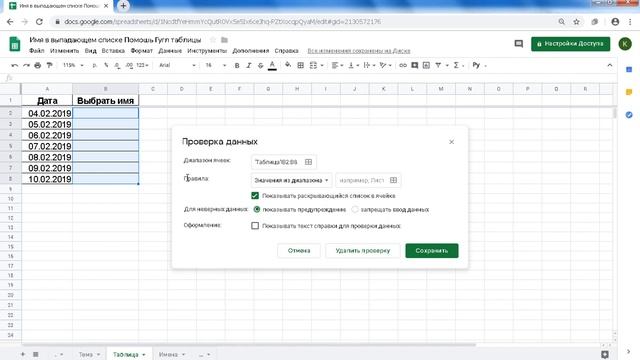
Task: Redo the last action in toolbar
Action: [26, 65]
